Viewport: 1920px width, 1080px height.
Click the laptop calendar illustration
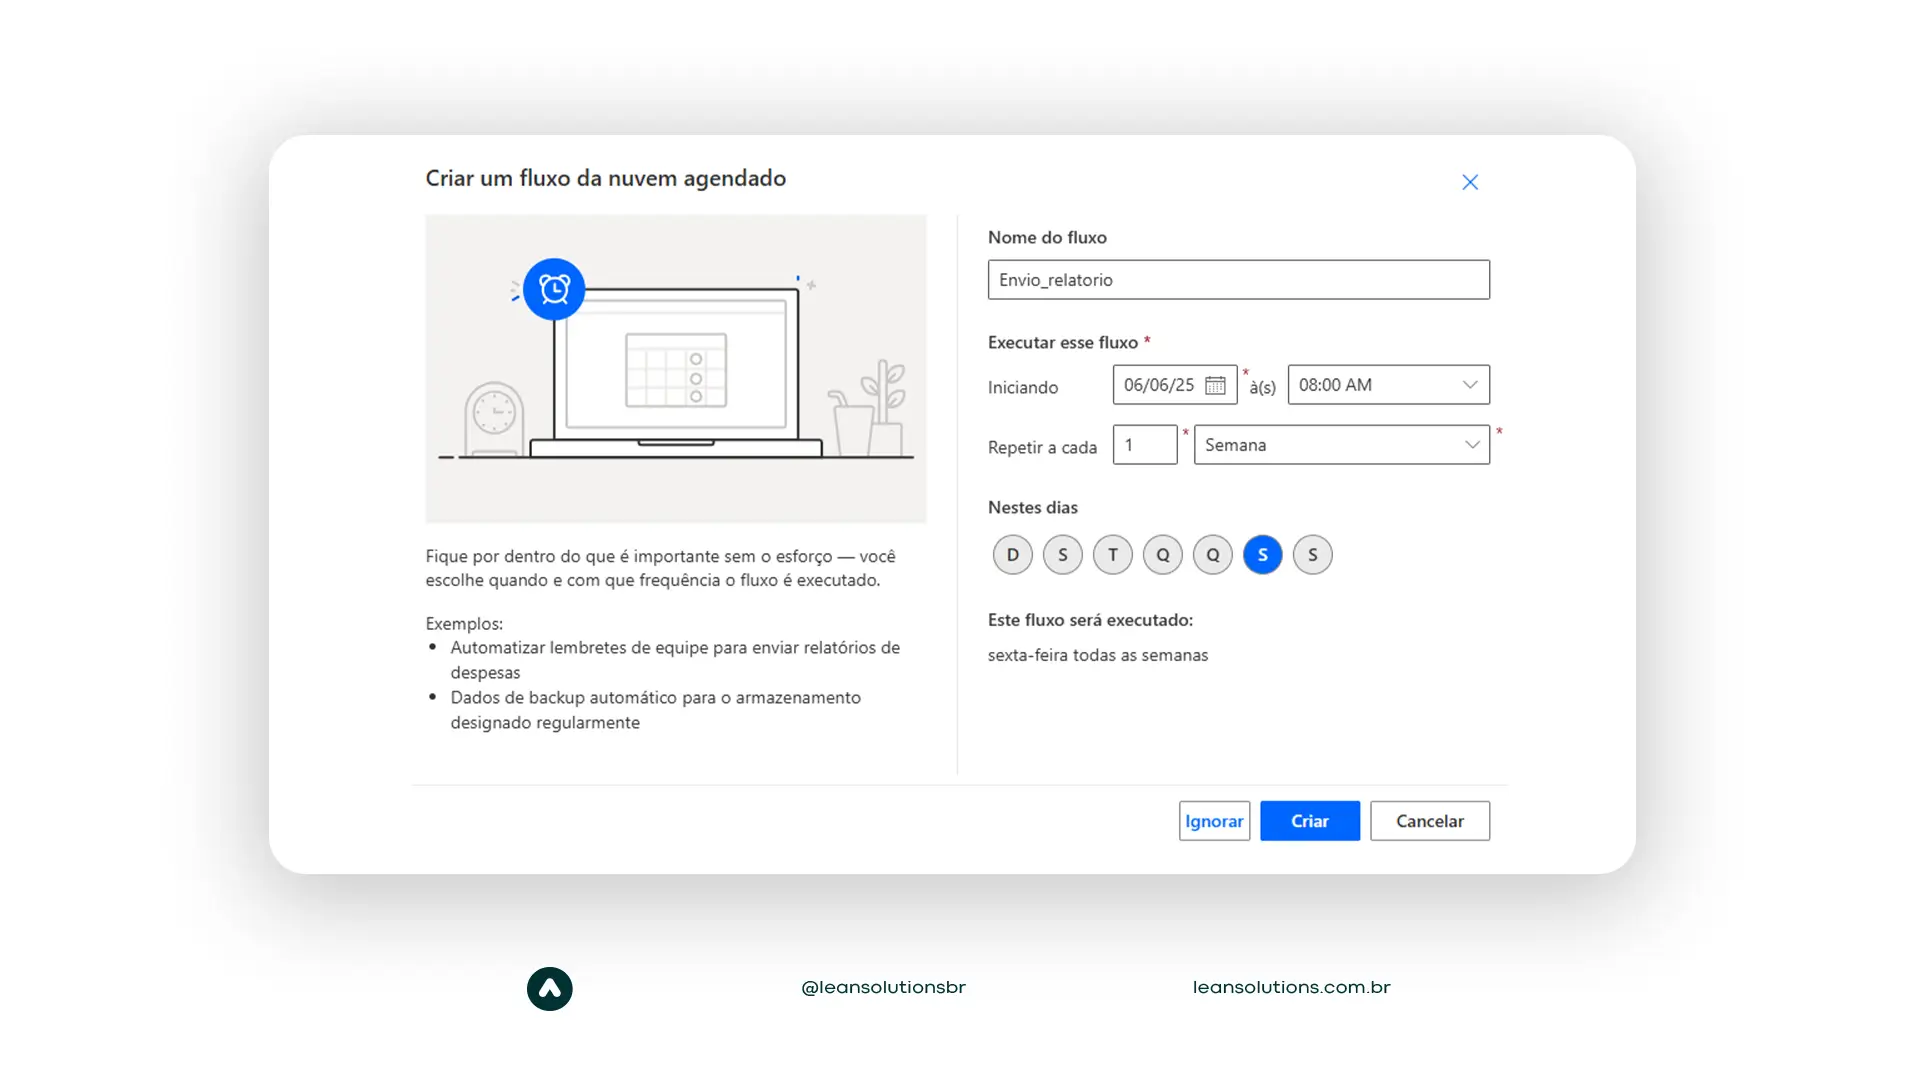pos(676,370)
